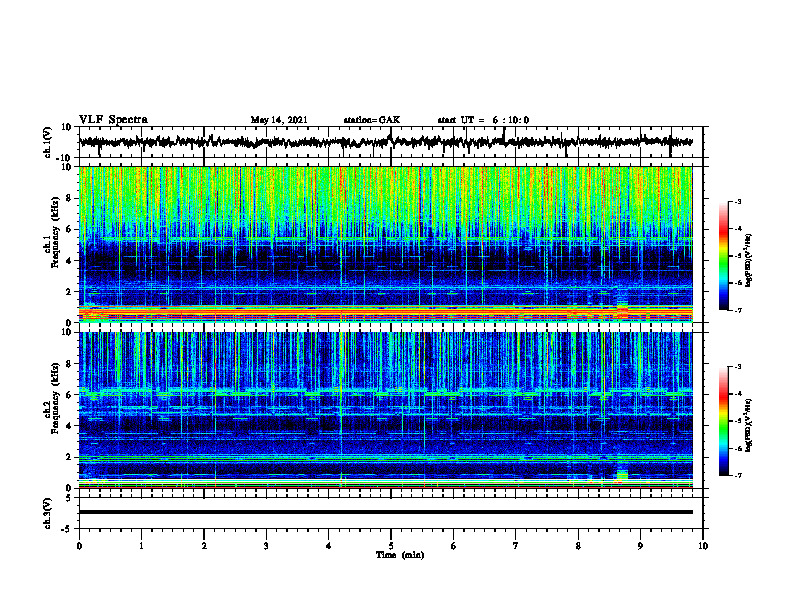Click the 3 minute tick label
The width and height of the screenshot is (792, 612).
pyautogui.click(x=266, y=546)
